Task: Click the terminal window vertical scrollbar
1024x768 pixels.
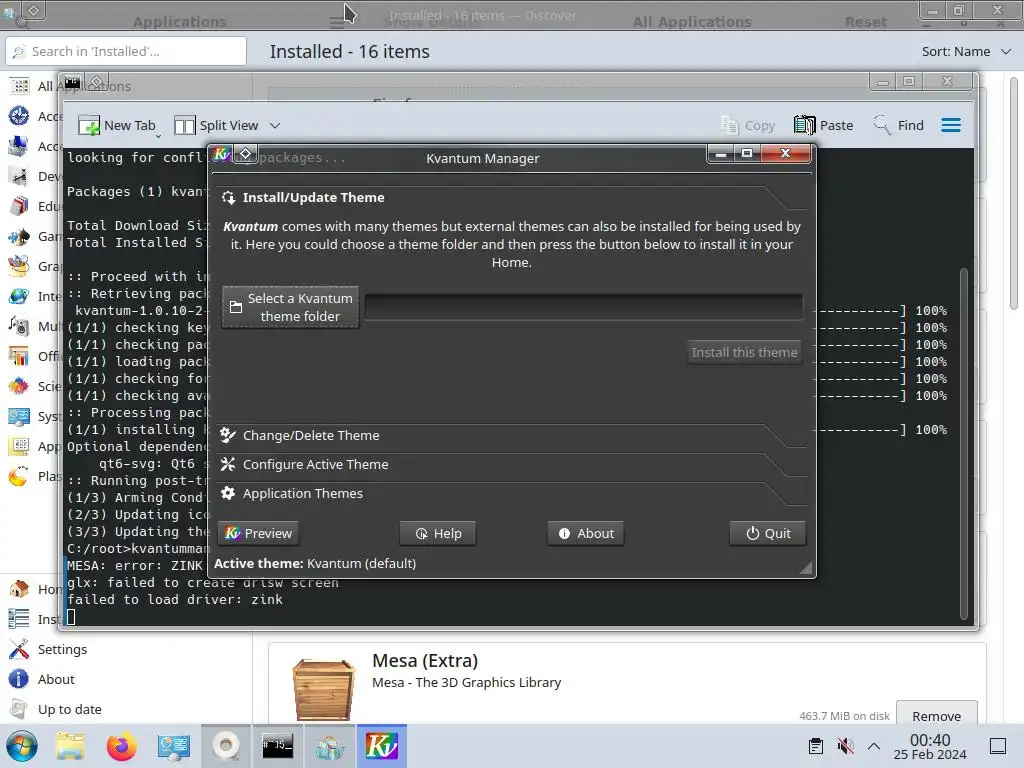Action: point(964,443)
